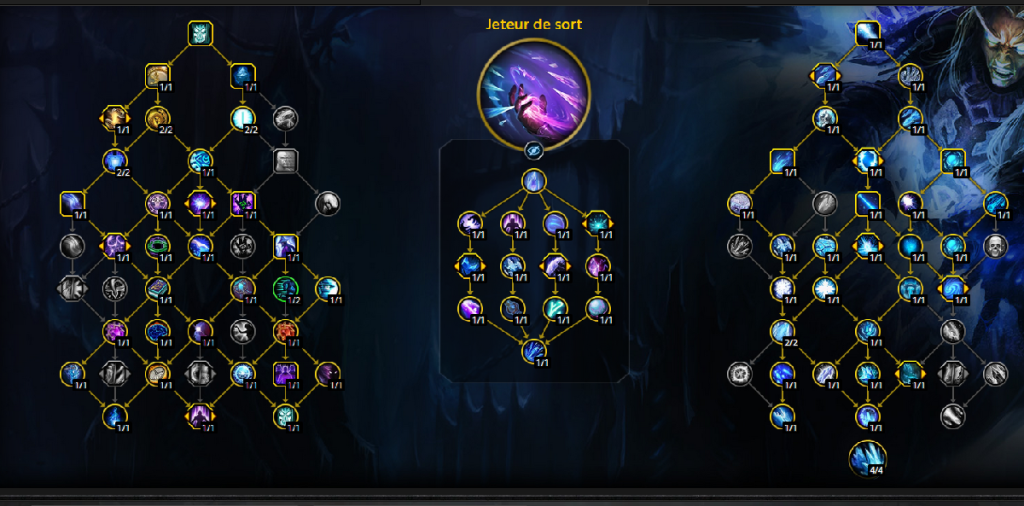
Task: Click the top node of the hero talent tree
Action: pyautogui.click(x=534, y=182)
